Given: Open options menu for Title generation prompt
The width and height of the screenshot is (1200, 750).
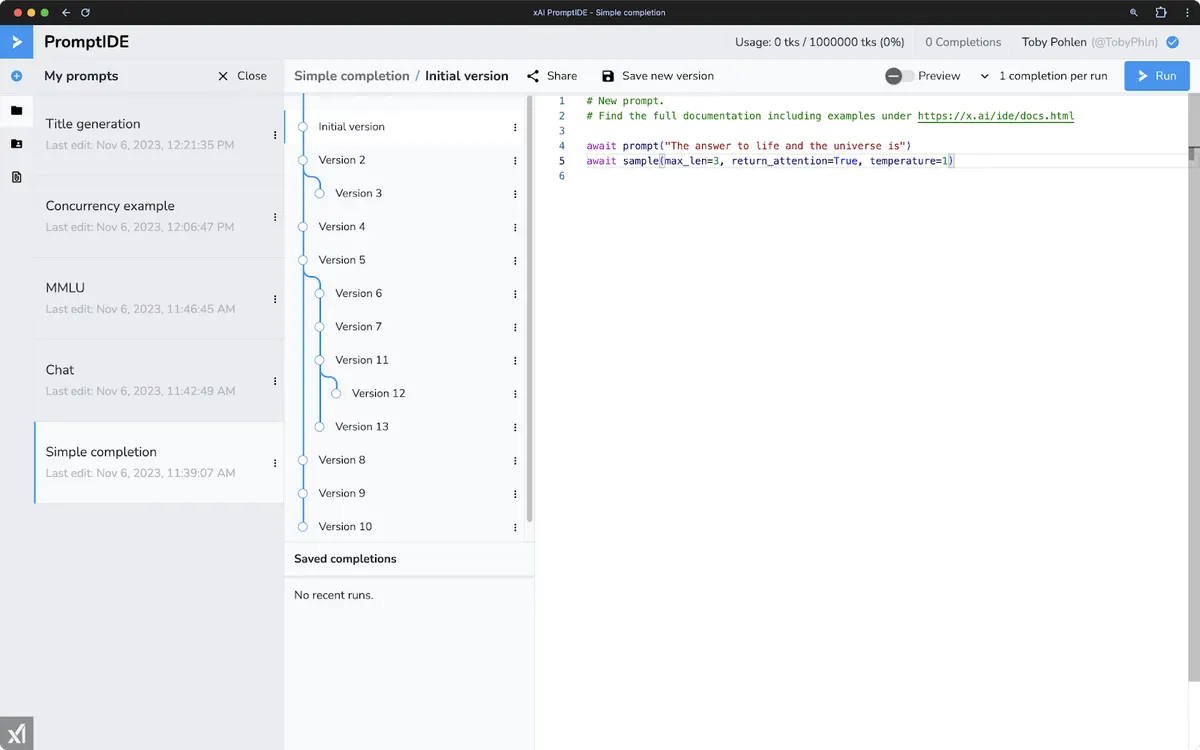Looking at the screenshot, I should (x=275, y=135).
